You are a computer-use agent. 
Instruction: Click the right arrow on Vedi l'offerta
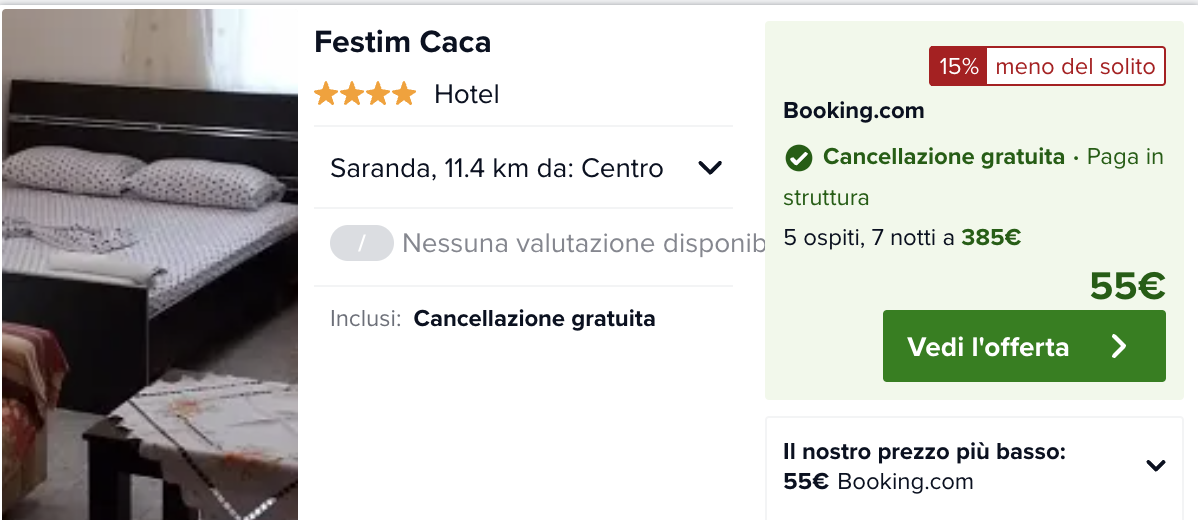click(1119, 347)
